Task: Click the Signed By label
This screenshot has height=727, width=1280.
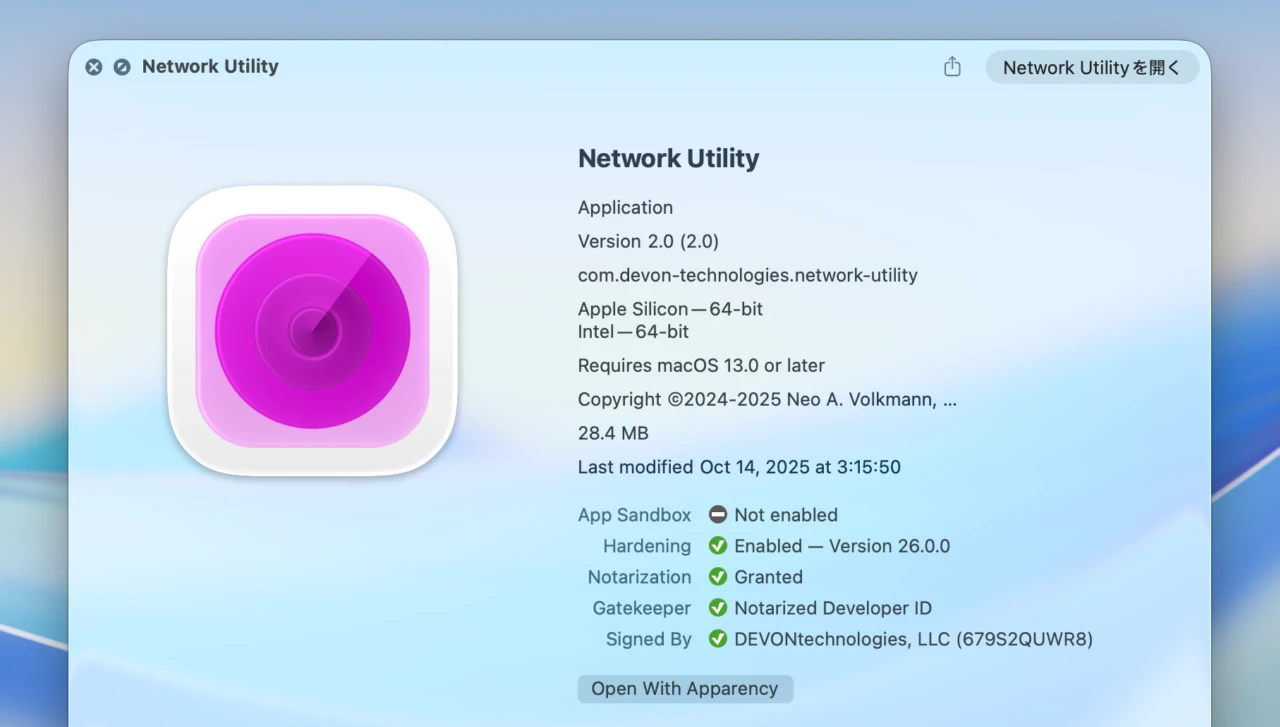Action: 648,639
